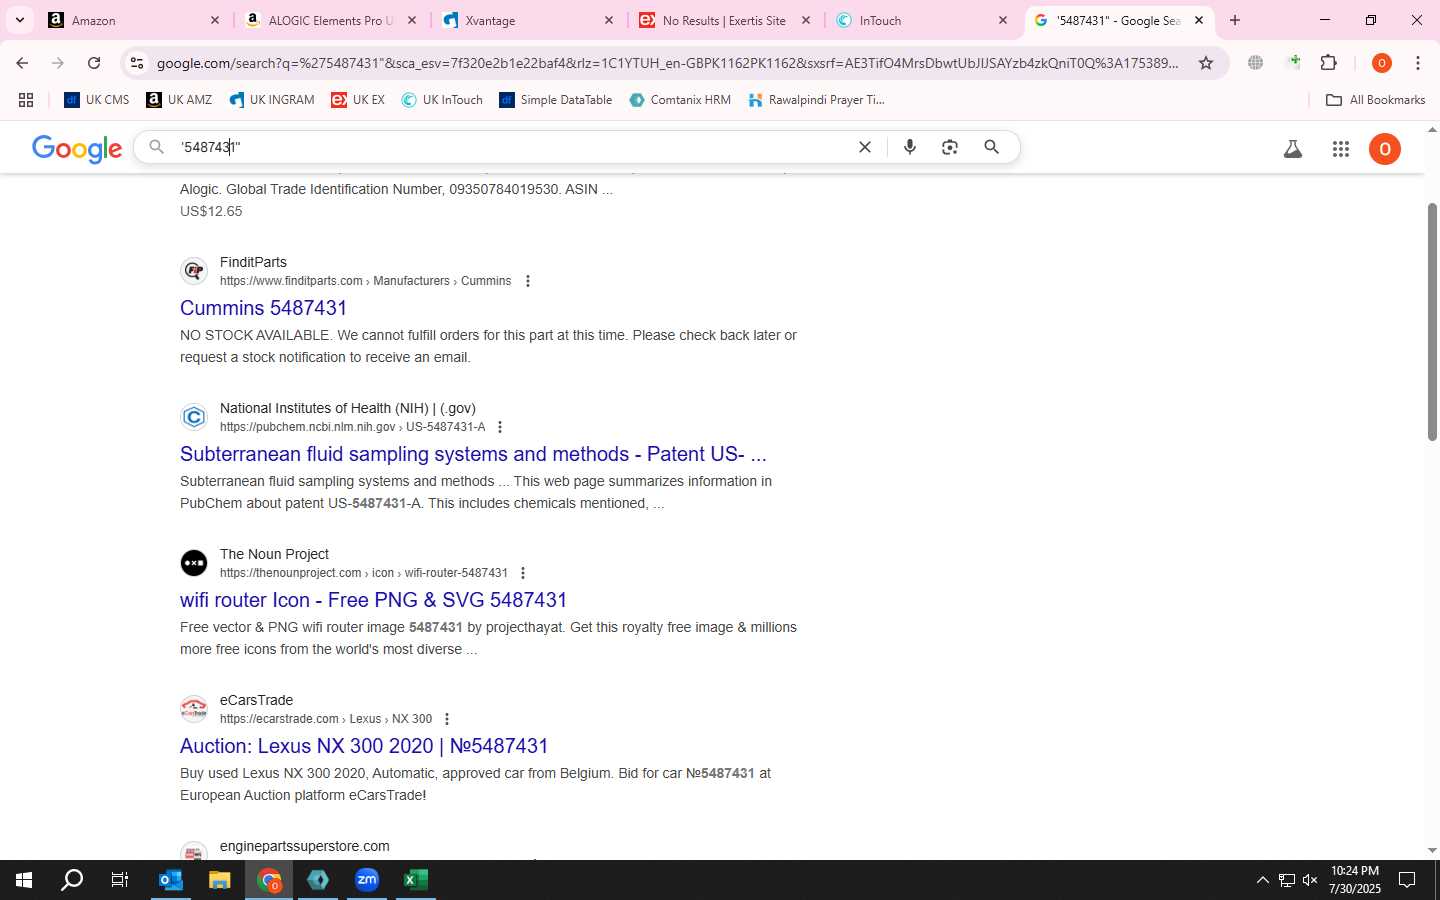Reload the current page
Viewport: 1440px width, 900px height.
[94, 63]
